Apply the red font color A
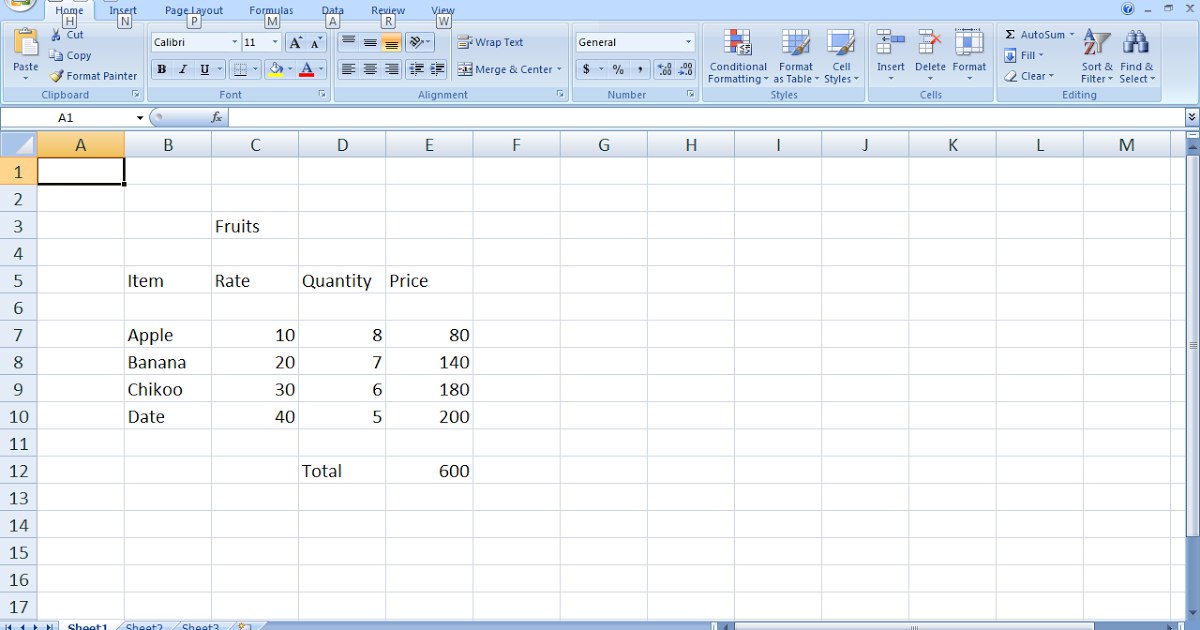Image resolution: width=1200 pixels, height=630 pixels. point(307,70)
